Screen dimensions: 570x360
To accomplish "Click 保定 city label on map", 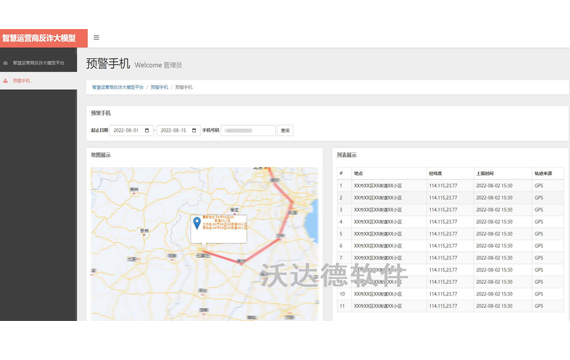I will click(234, 210).
